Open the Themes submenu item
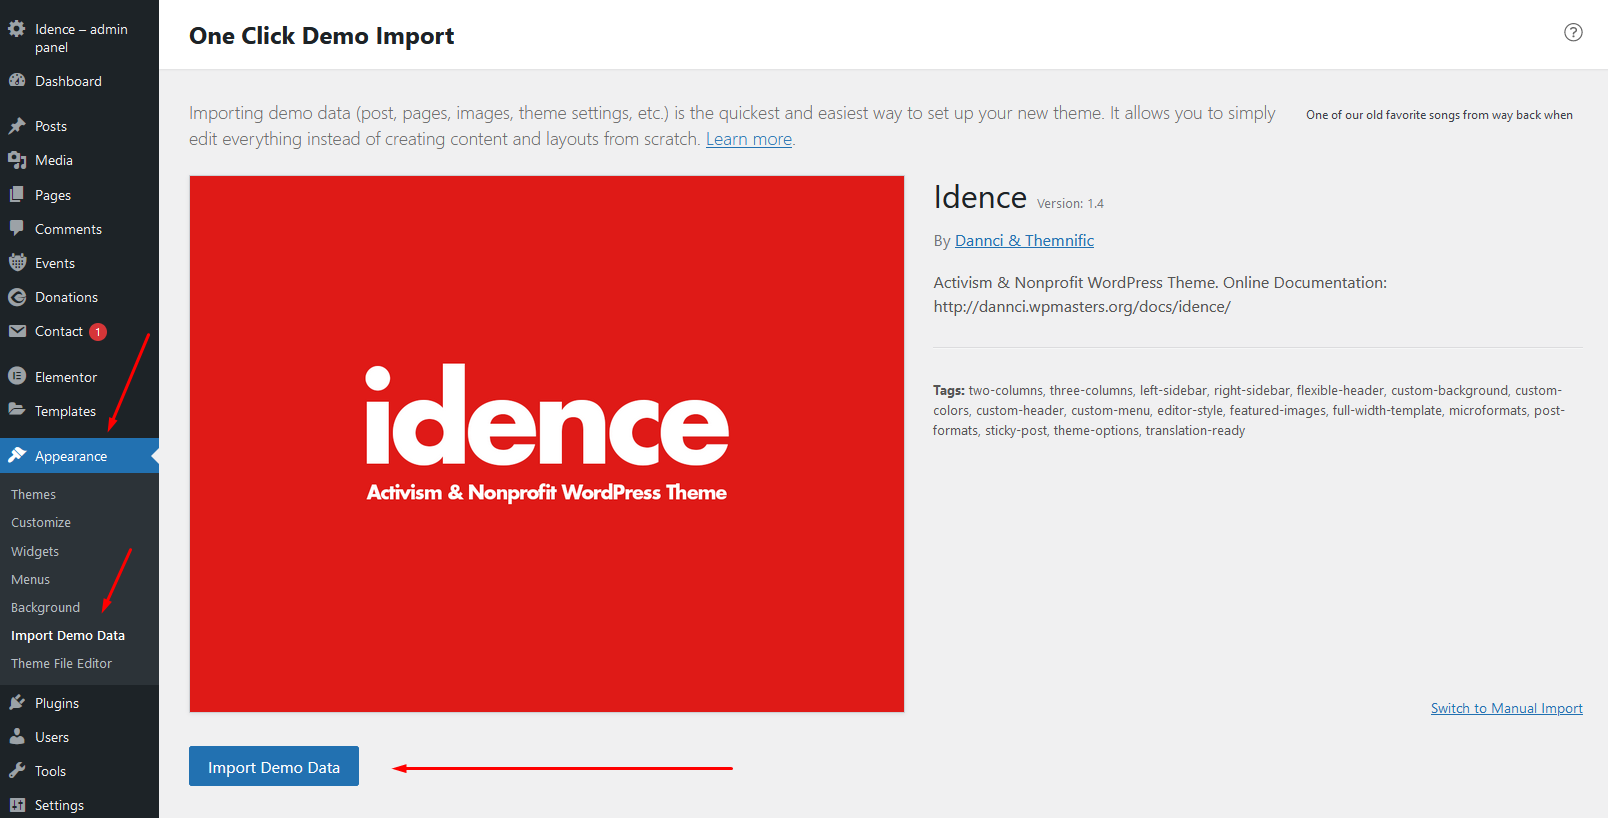The height and width of the screenshot is (818, 1608). [x=33, y=495]
